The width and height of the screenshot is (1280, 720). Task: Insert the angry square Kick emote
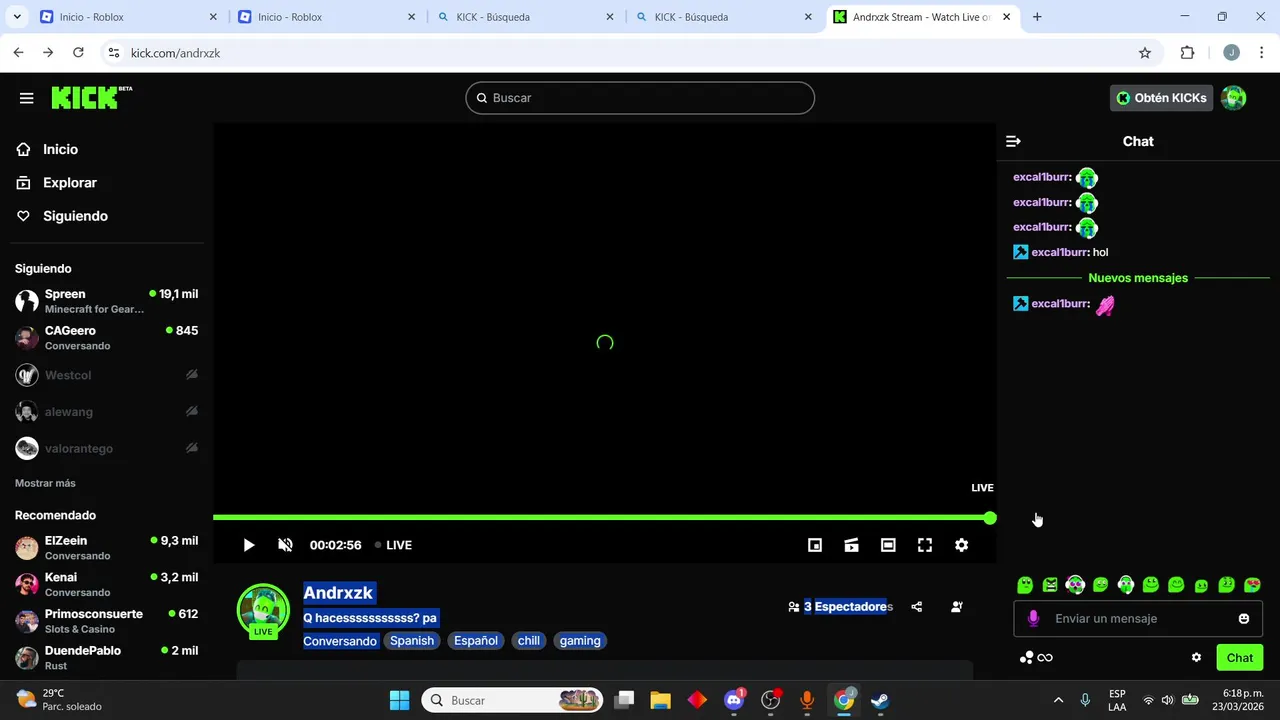pos(1050,585)
